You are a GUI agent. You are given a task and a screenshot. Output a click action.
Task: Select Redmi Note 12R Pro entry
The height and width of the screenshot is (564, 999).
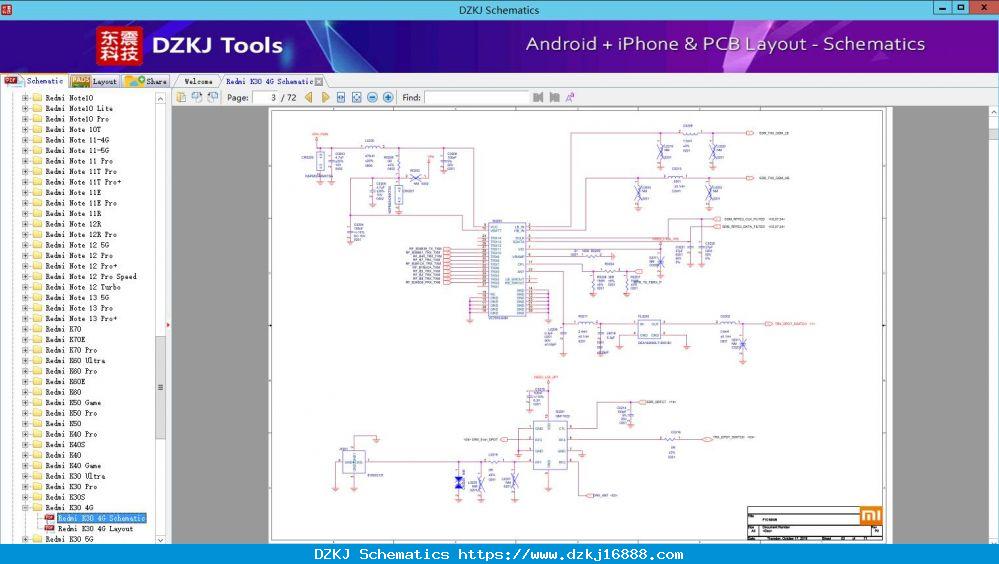(81, 235)
